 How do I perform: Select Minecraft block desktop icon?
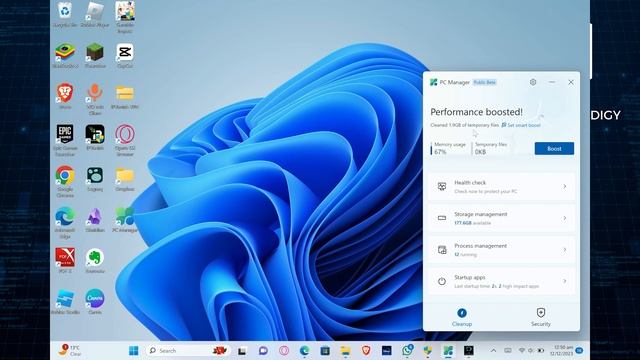tap(95, 56)
